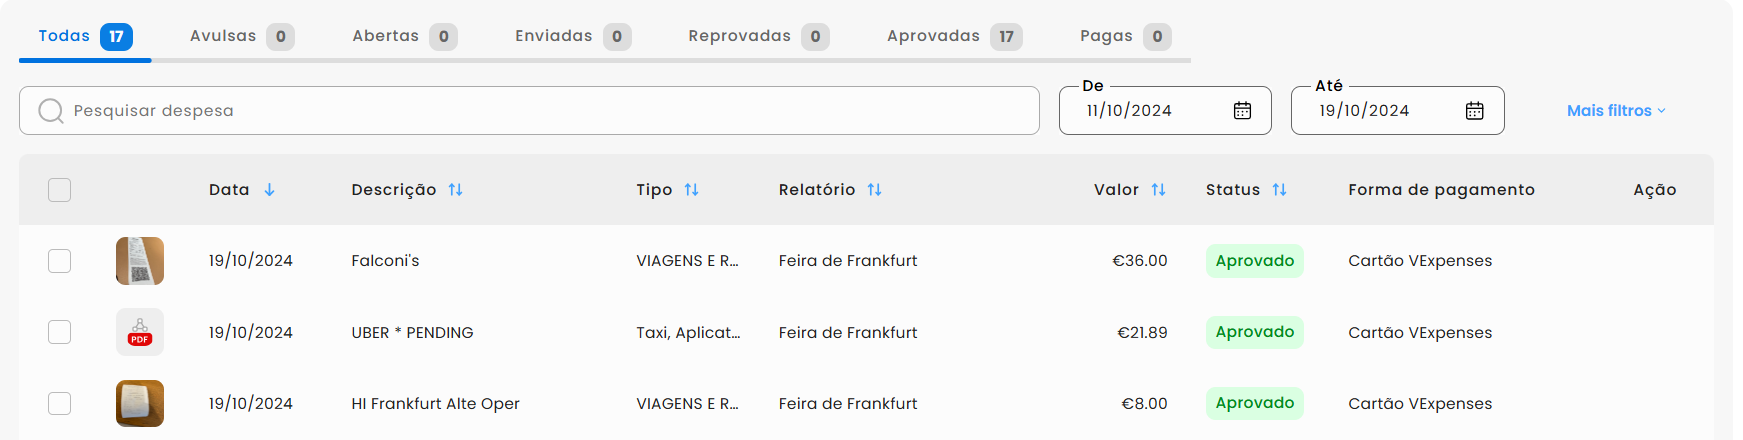Sort by Valor column arrows

pyautogui.click(x=1158, y=190)
